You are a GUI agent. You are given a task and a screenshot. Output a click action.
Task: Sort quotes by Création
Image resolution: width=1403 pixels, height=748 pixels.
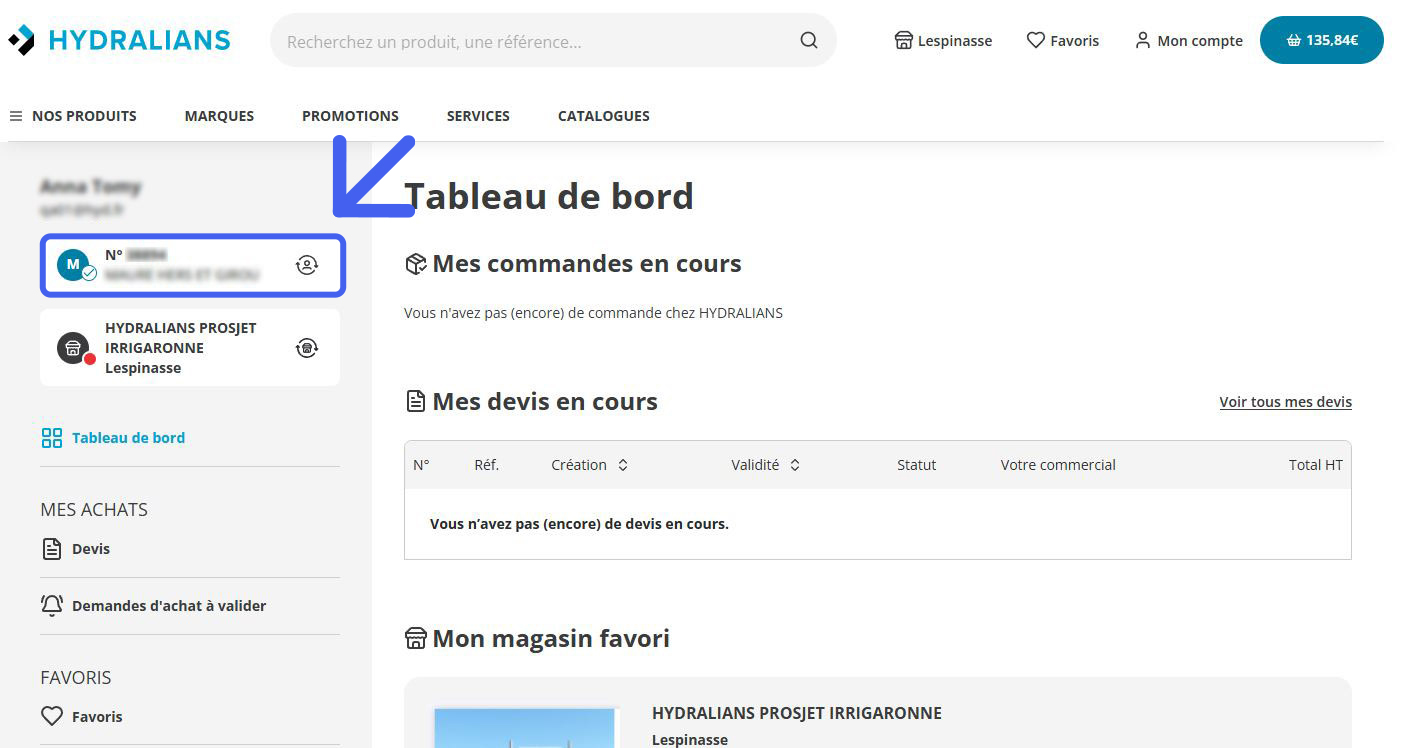(590, 465)
